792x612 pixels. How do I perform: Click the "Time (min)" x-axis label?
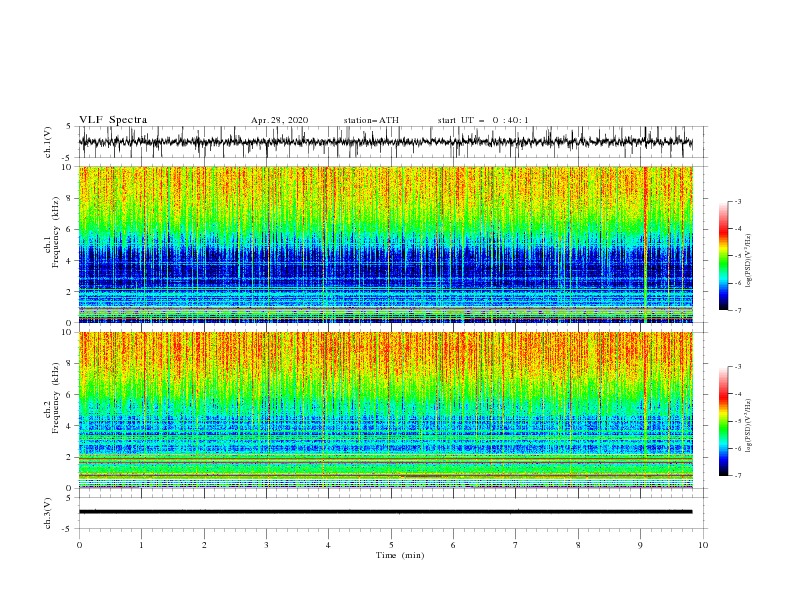400,555
